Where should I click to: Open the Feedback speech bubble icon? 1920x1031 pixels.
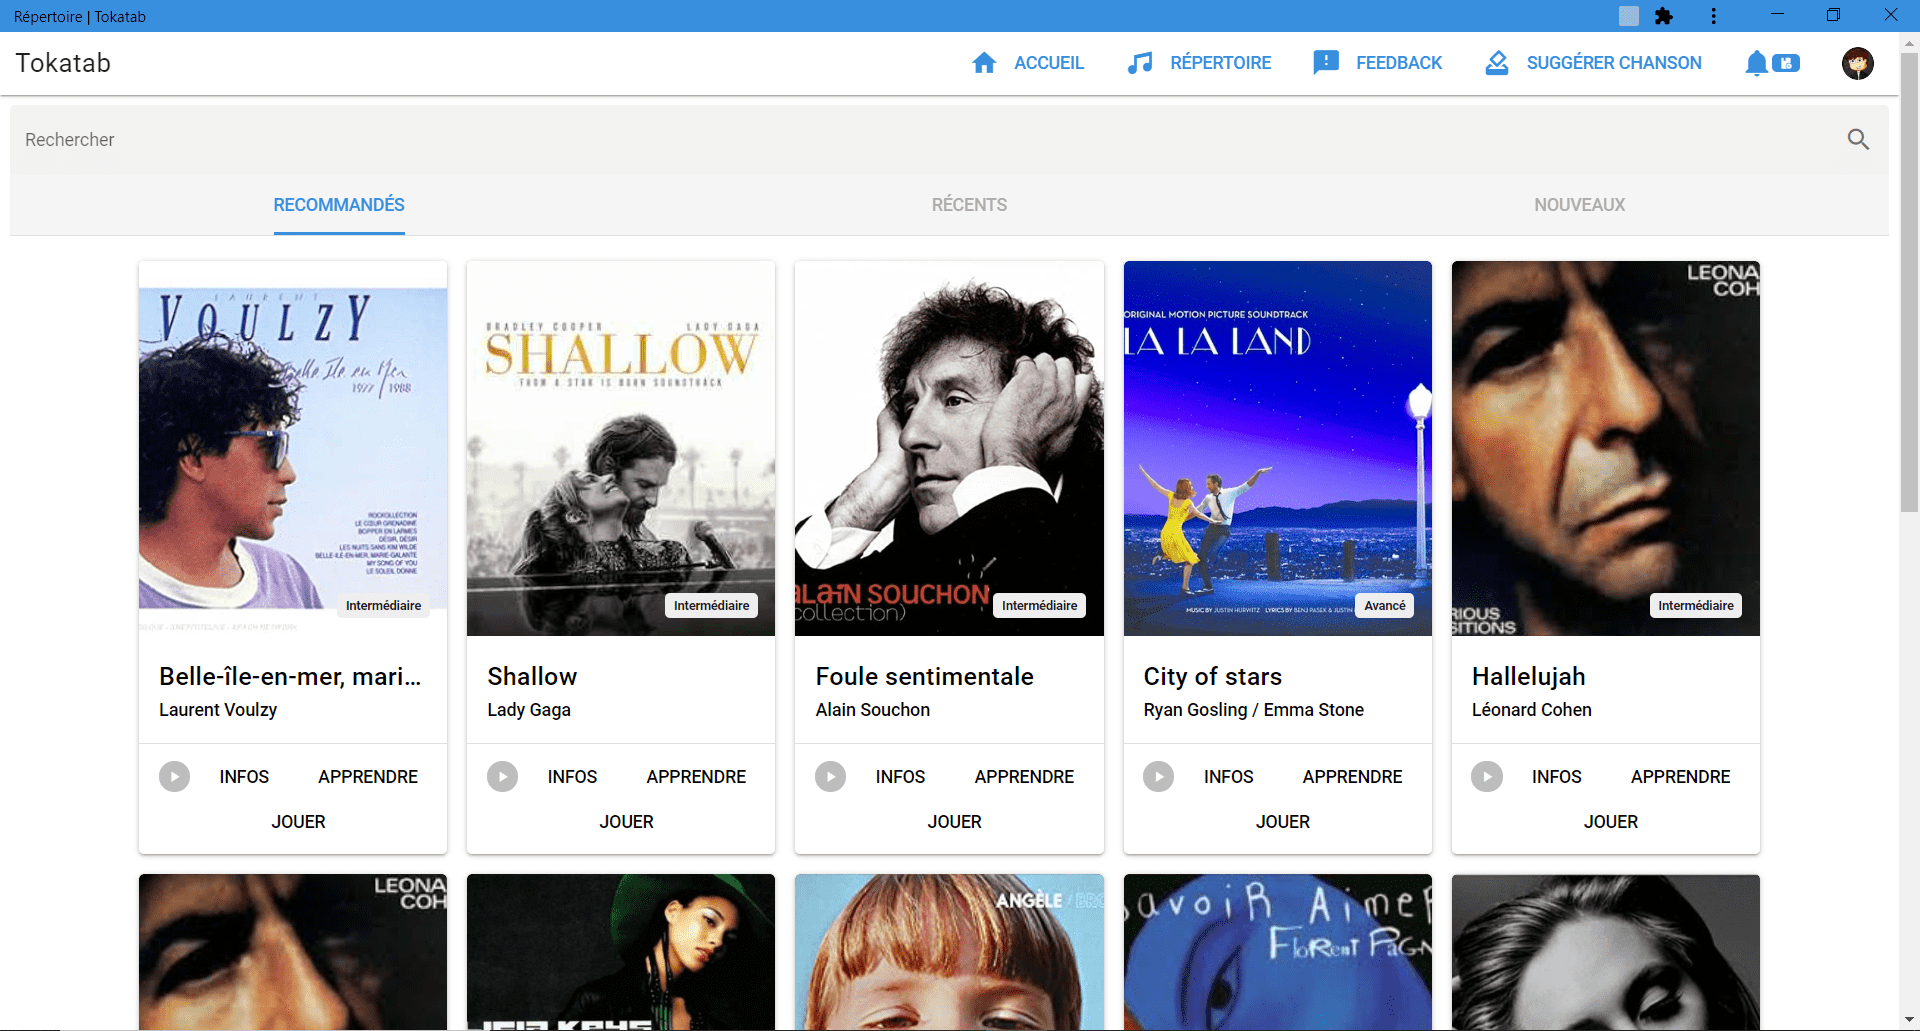pos(1326,63)
